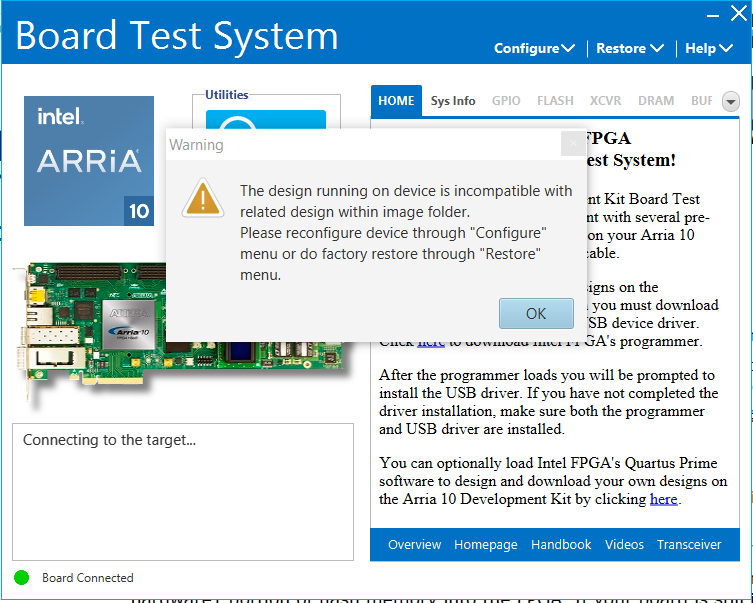
Task: Open the Handbook link
Action: coord(561,545)
